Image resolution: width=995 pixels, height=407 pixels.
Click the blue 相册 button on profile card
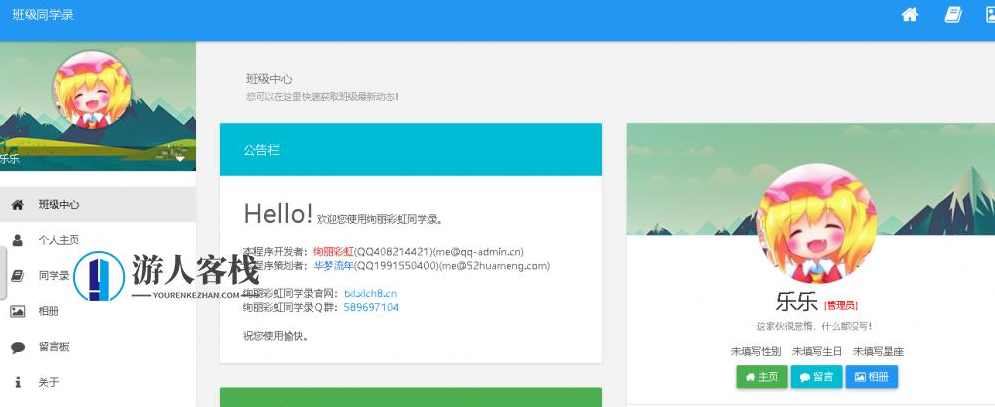click(x=871, y=377)
